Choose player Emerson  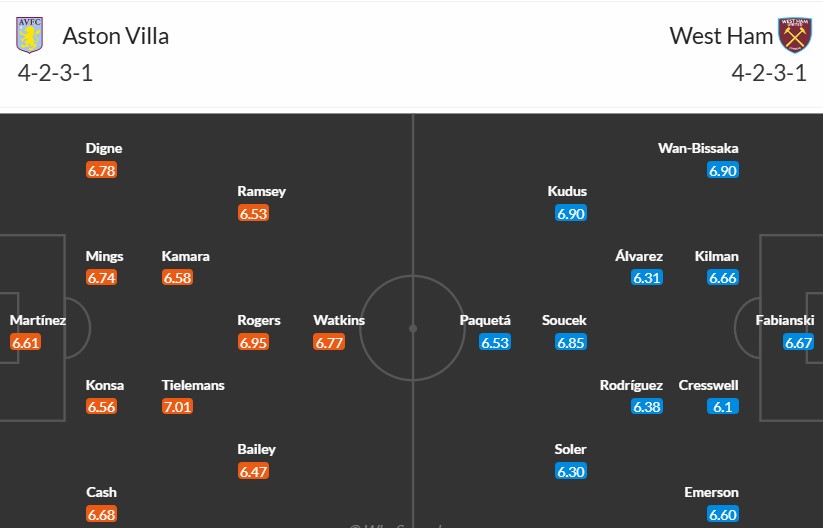[711, 492]
